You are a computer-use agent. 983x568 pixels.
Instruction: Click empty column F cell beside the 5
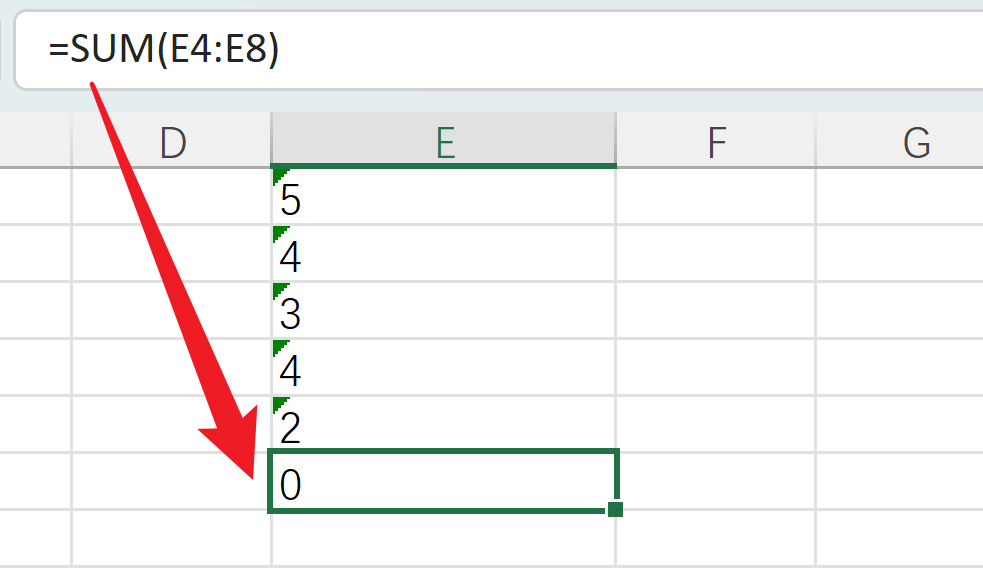click(716, 199)
